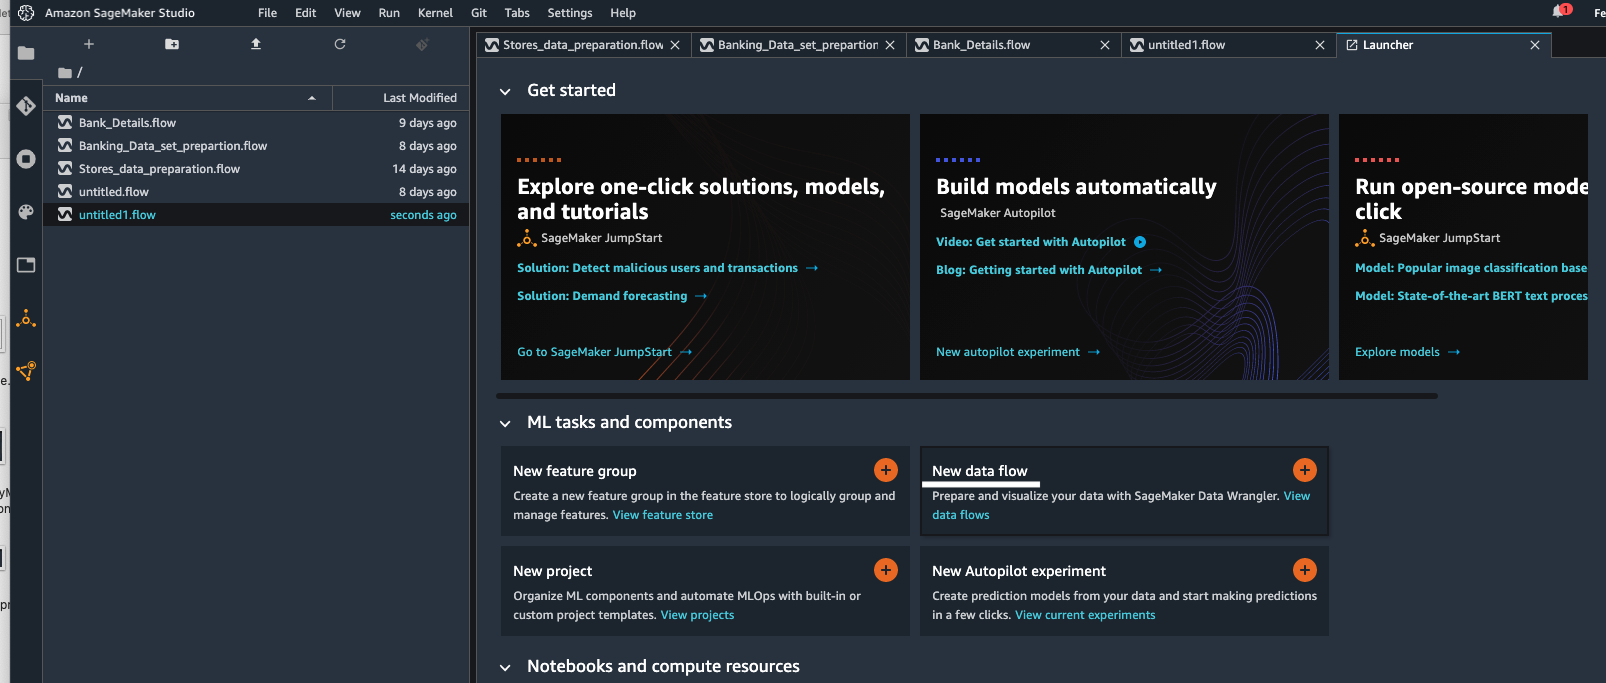Show running terminals and kernels icon
Viewport: 1606px width, 683px height.
click(26, 159)
